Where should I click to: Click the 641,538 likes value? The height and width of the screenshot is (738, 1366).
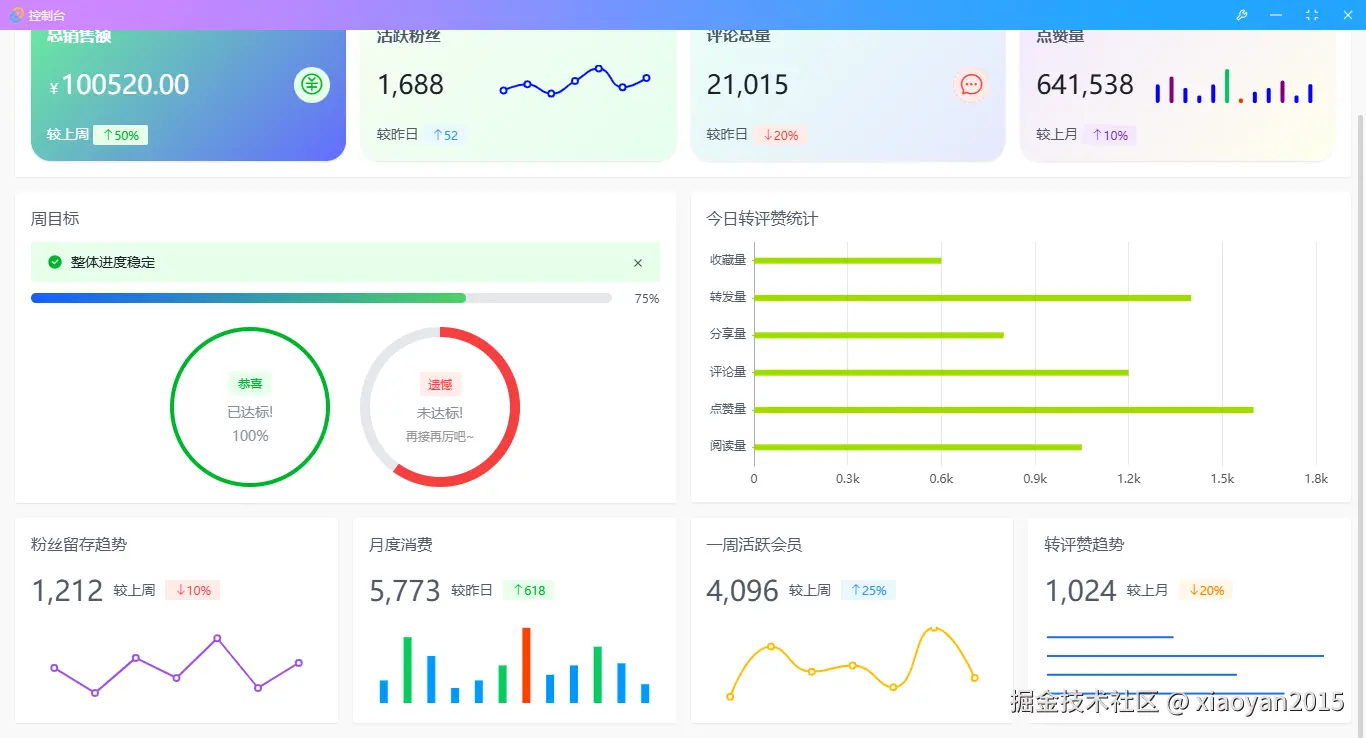tap(1085, 85)
